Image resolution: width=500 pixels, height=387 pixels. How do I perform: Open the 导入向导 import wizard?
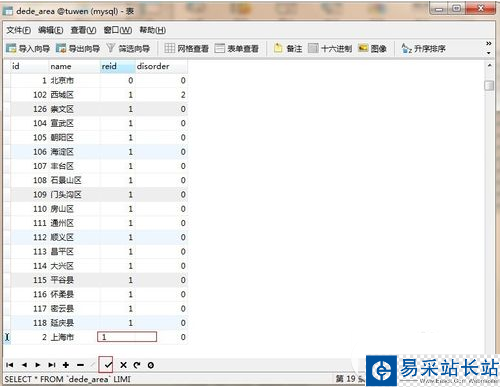click(28, 49)
